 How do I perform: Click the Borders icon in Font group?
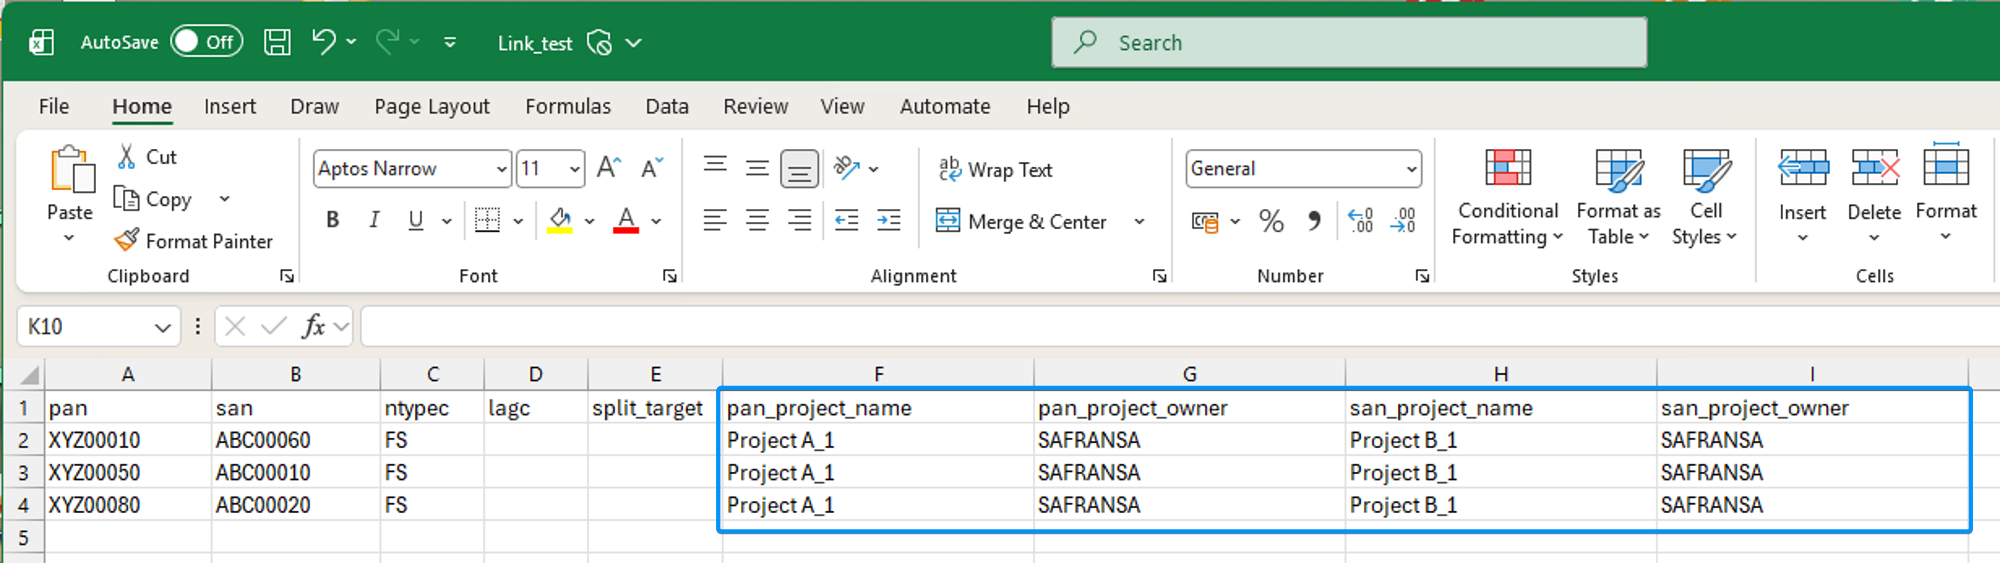487,221
